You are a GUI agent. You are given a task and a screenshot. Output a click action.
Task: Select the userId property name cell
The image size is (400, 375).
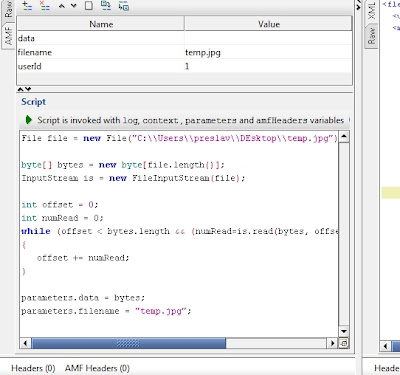pyautogui.click(x=101, y=66)
